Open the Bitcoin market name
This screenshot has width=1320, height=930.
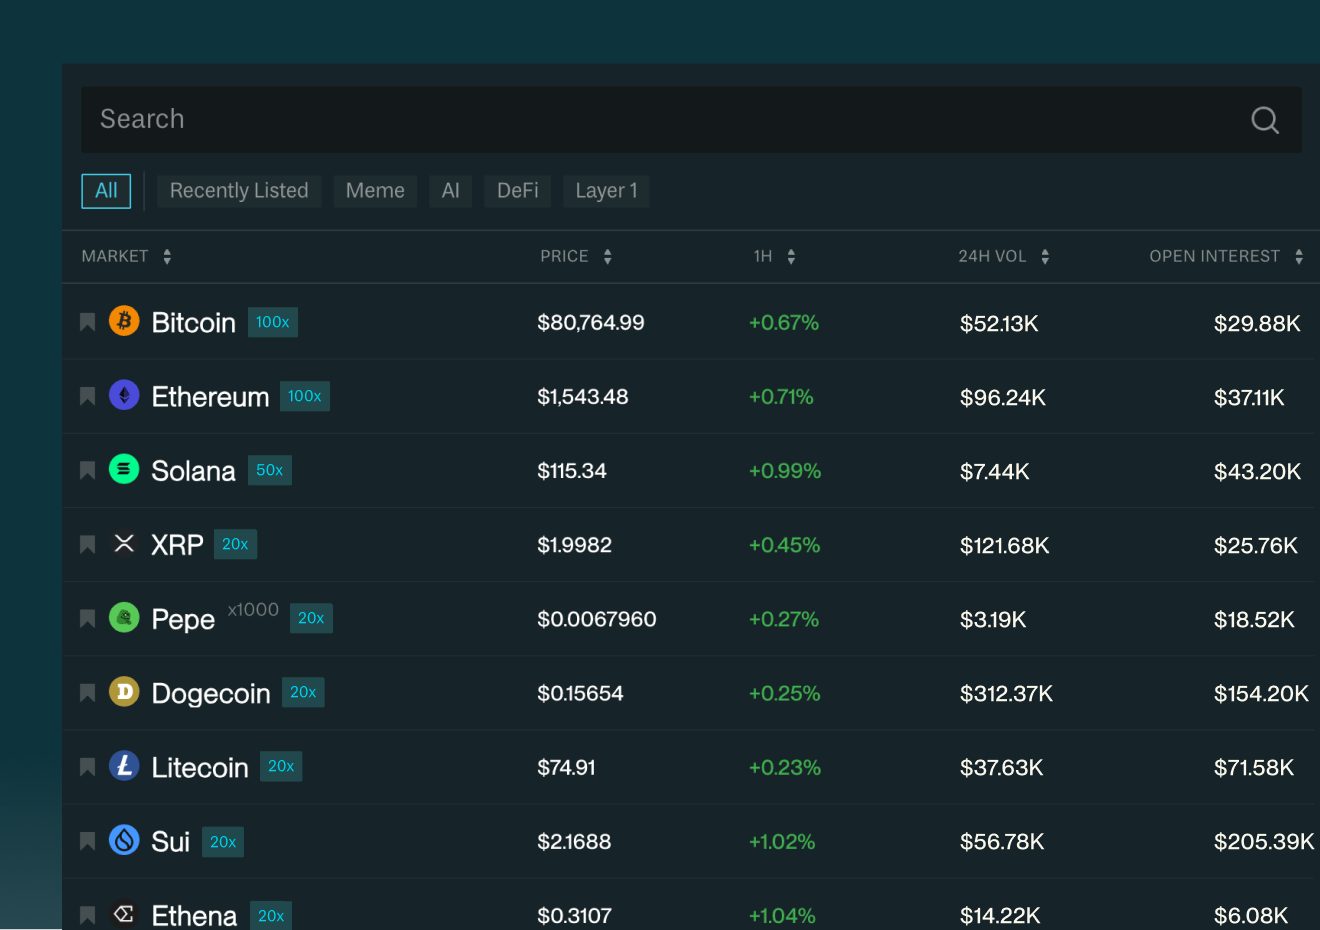[193, 323]
